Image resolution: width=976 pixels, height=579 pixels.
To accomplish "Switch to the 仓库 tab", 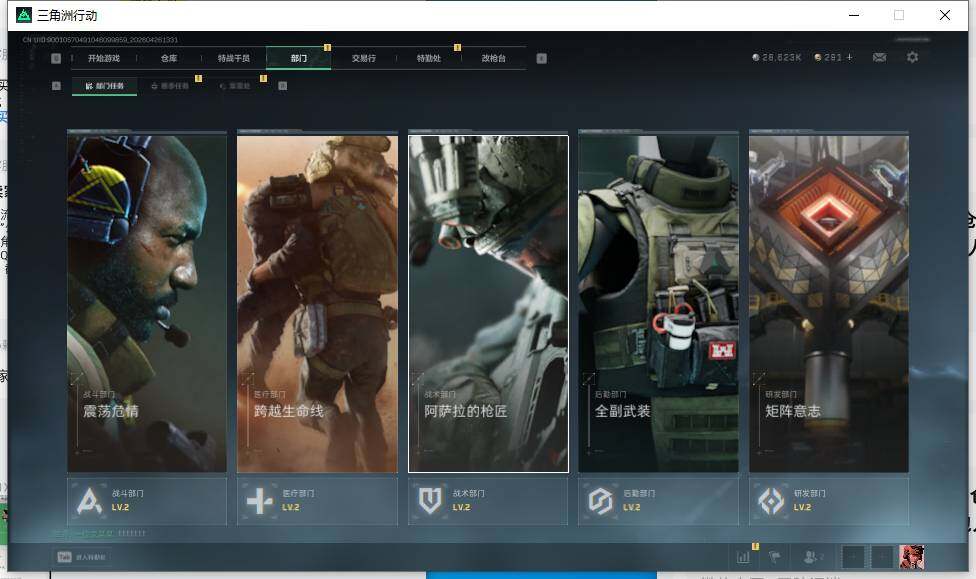I will point(169,58).
